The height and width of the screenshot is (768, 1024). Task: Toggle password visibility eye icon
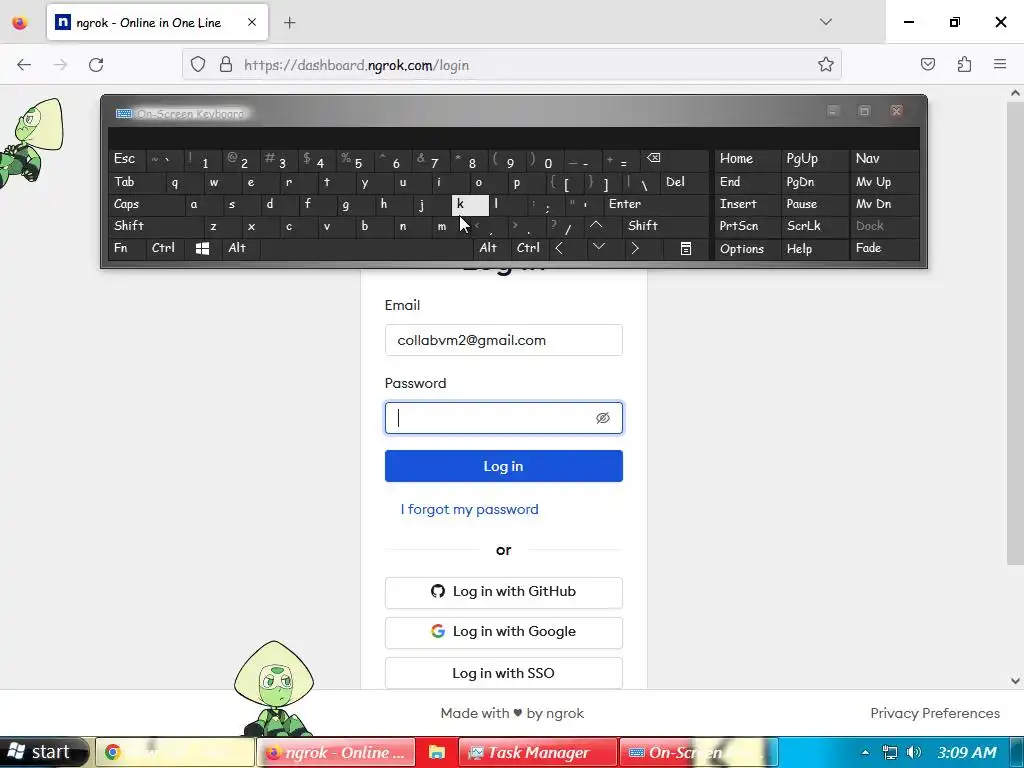(602, 418)
